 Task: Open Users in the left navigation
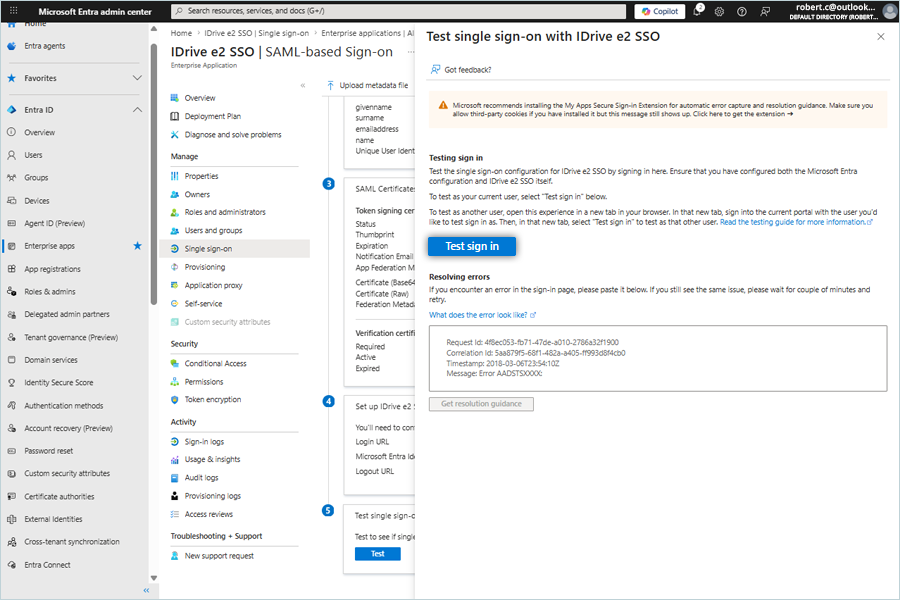(33, 155)
